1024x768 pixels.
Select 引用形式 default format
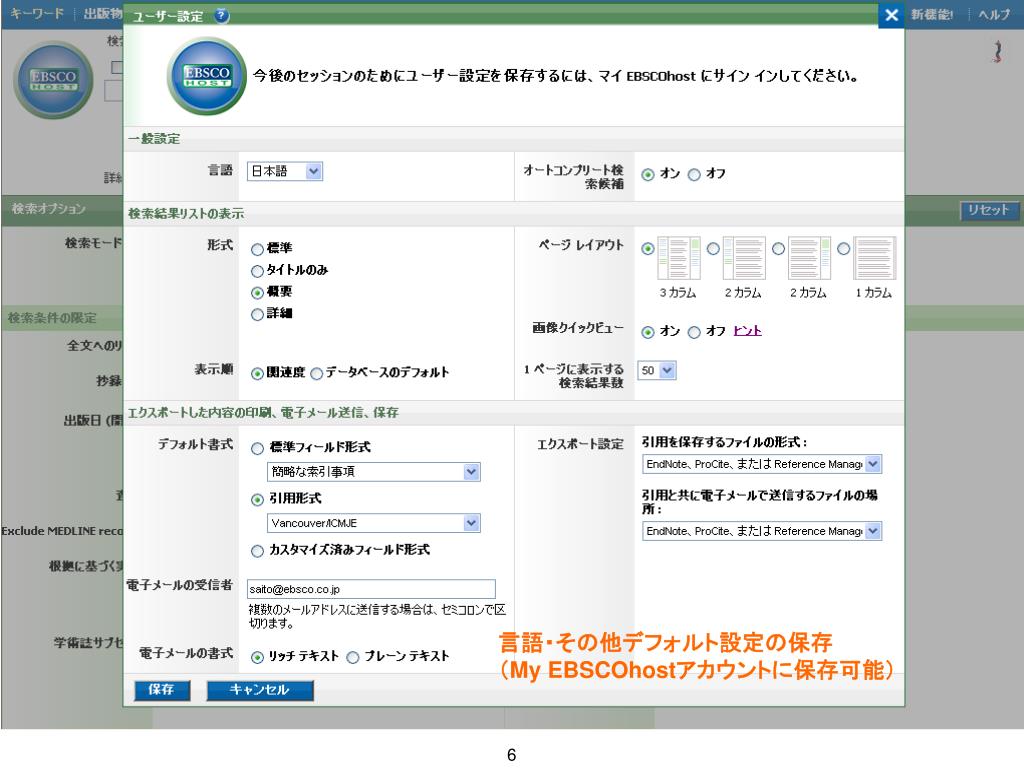[x=257, y=500]
